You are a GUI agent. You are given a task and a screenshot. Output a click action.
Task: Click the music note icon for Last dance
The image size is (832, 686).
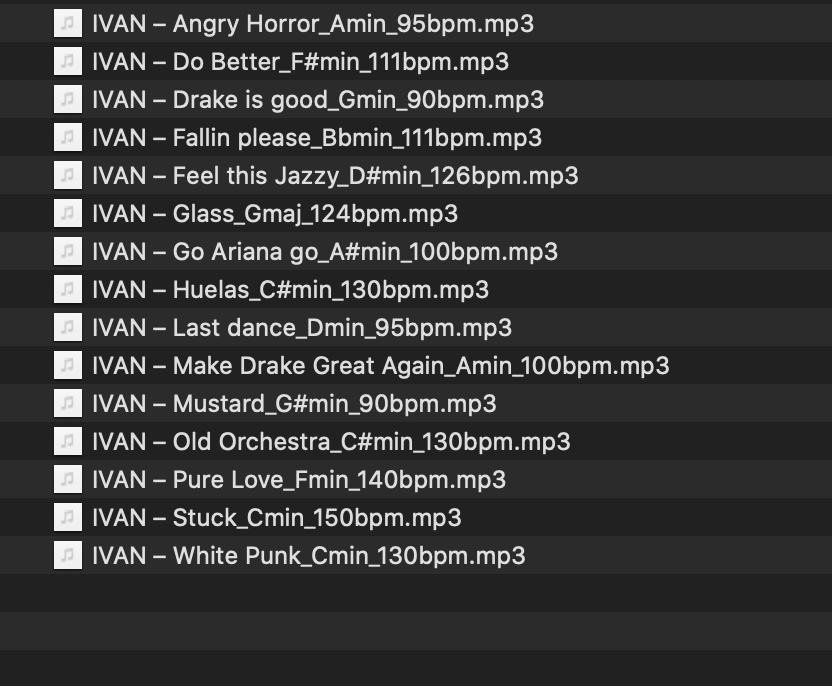point(67,327)
